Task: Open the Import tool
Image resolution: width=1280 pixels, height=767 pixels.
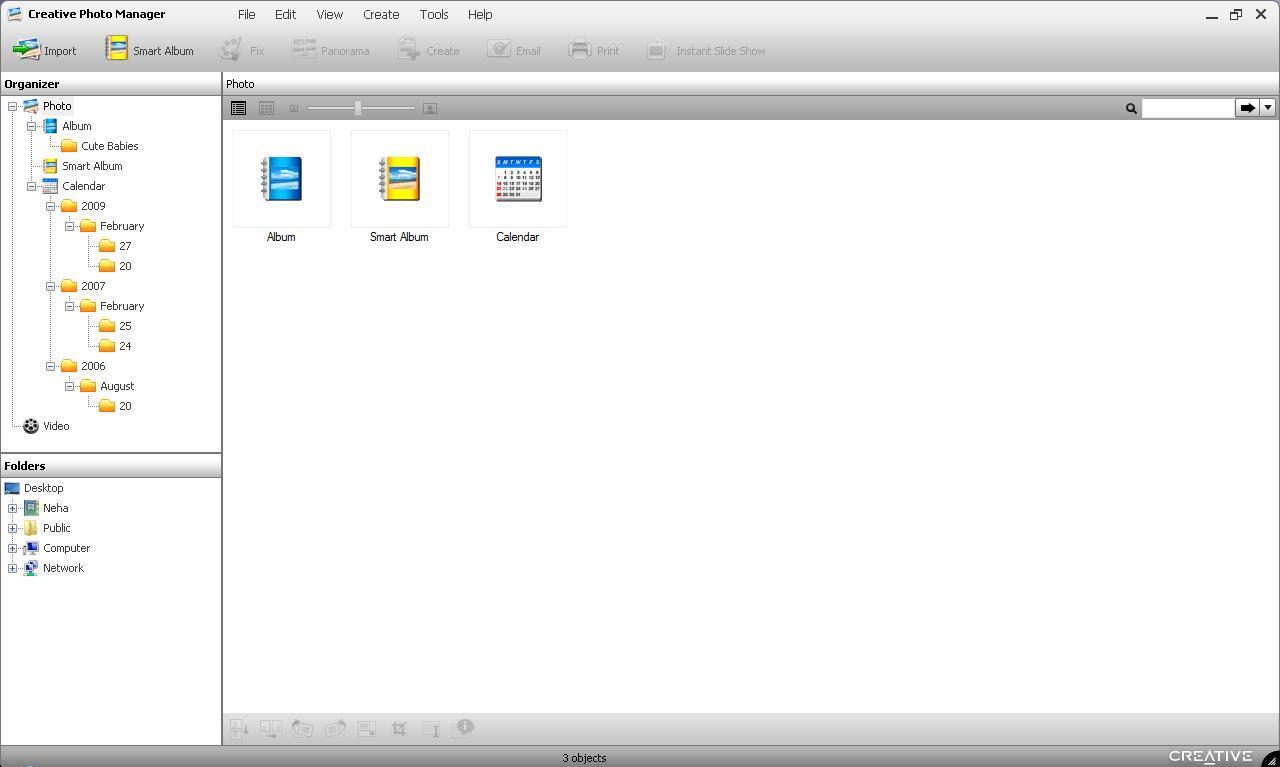Action: click(44, 50)
